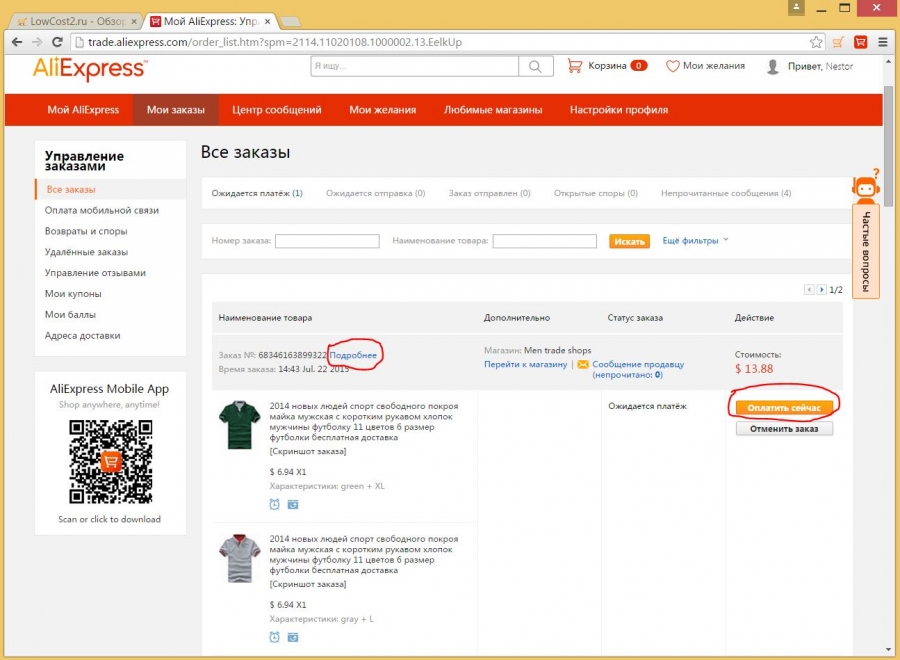This screenshot has height=660, width=900.
Task: Click into the Наименование товара input field
Action: [x=545, y=241]
